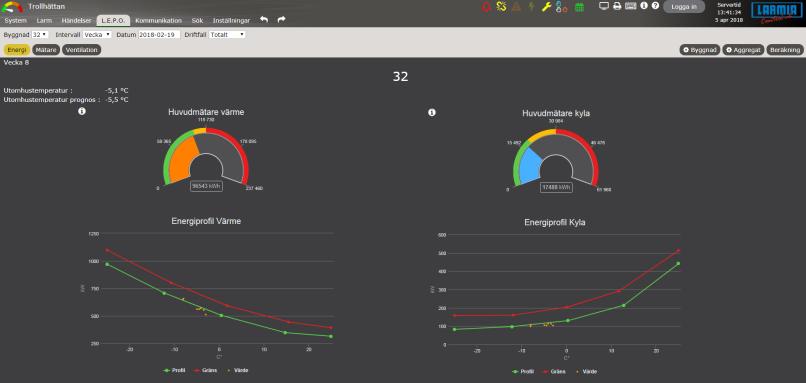The width and height of the screenshot is (806, 383).
Task: Click the Servertid clock display
Action: [x=729, y=12]
